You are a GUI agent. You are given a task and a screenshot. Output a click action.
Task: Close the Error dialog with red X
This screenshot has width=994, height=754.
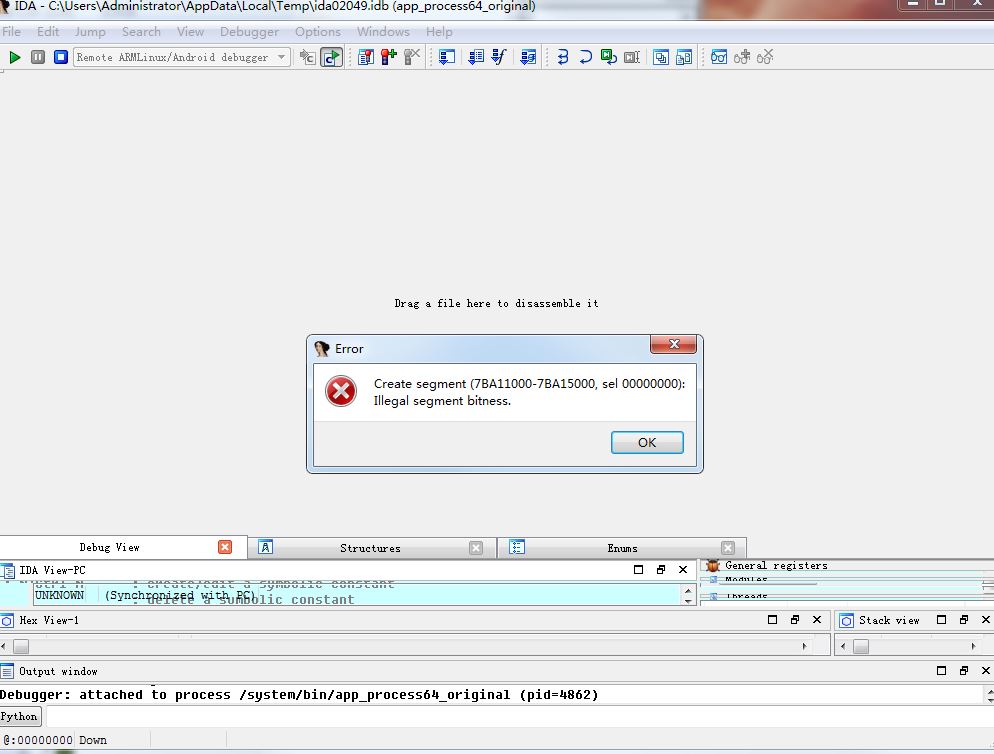[673, 344]
